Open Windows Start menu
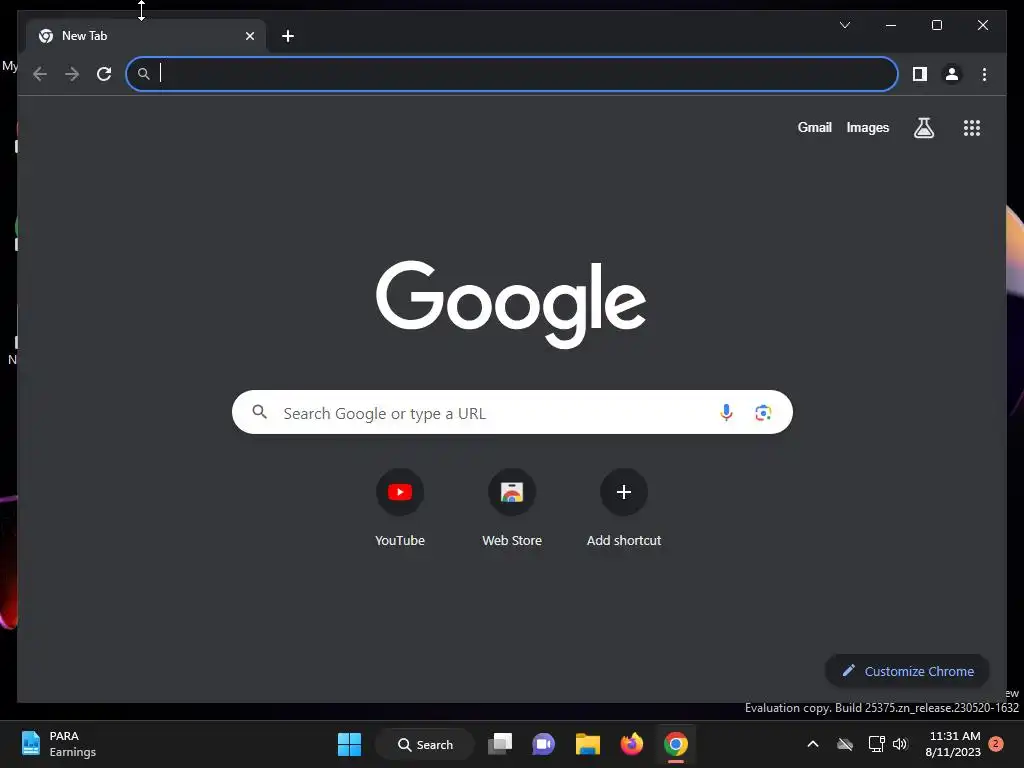 click(349, 744)
